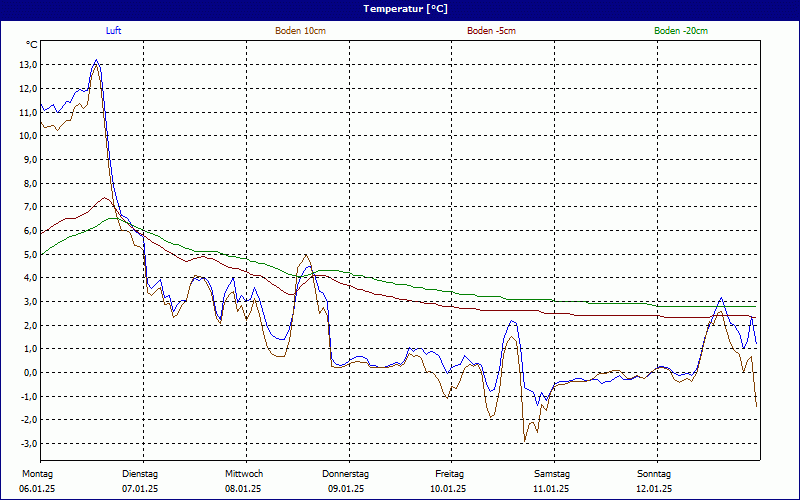
Task: Click the 12,0 y-axis value
Action: pyautogui.click(x=29, y=88)
